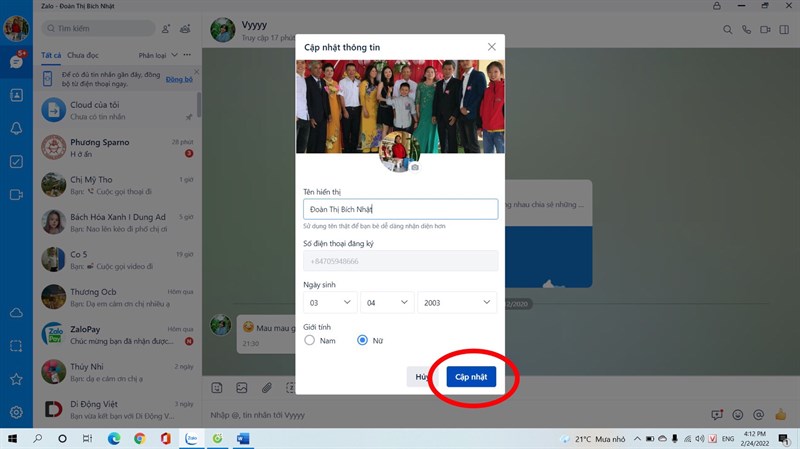
Task: Open the Di Động Việt conversation
Action: (x=118, y=409)
